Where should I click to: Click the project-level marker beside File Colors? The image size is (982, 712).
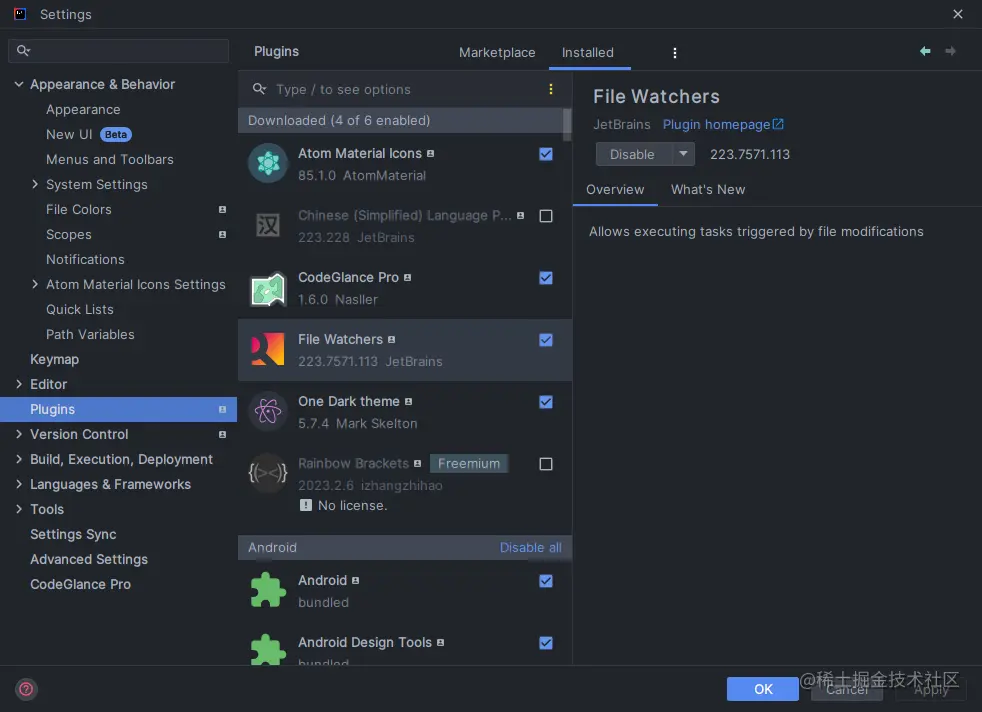point(222,209)
